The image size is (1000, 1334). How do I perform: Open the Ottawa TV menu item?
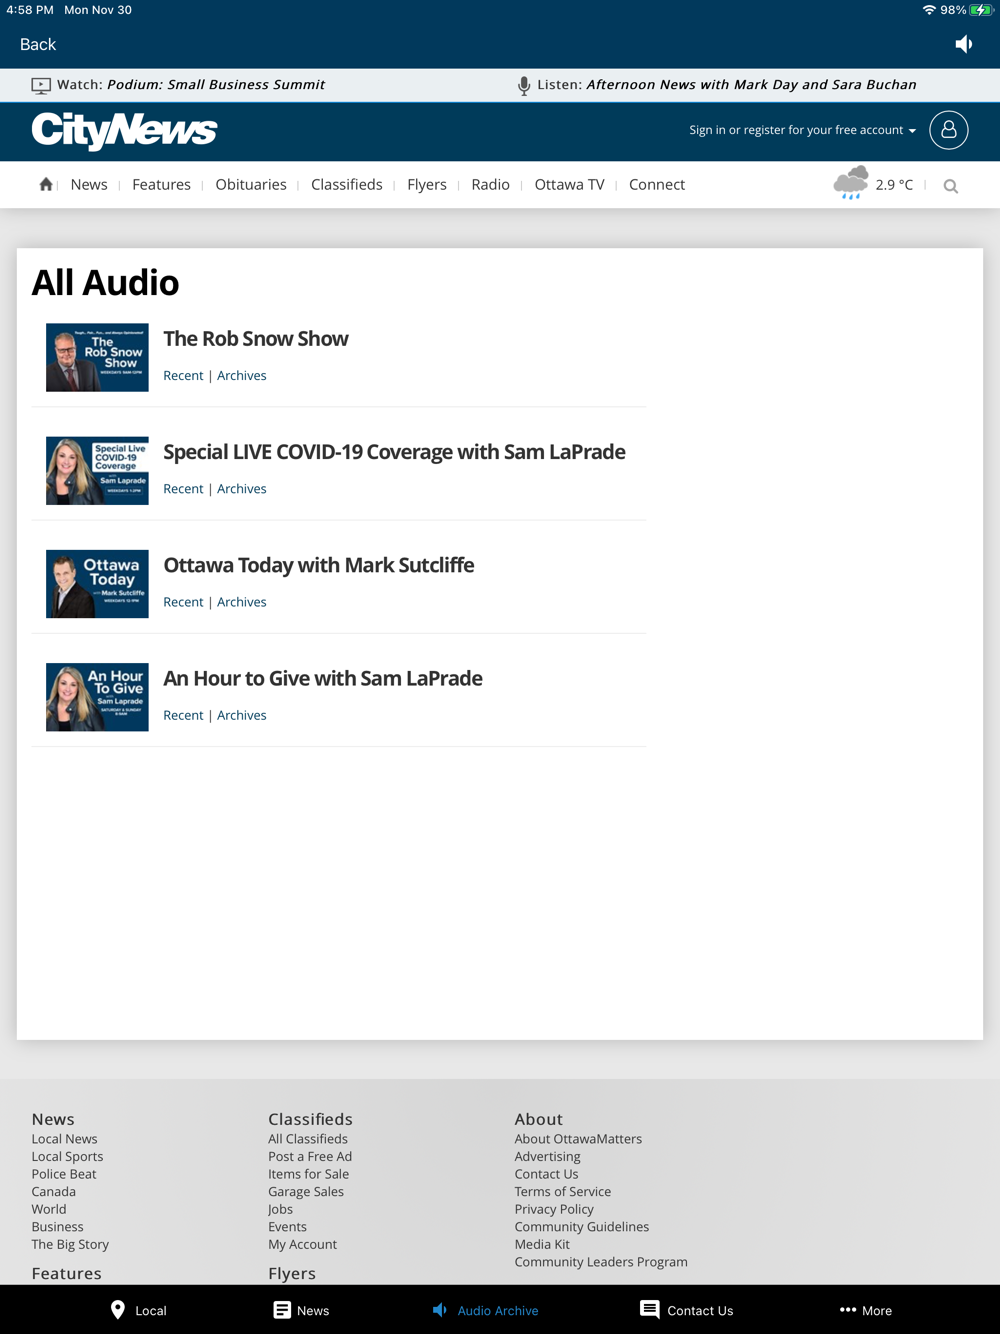pos(570,184)
